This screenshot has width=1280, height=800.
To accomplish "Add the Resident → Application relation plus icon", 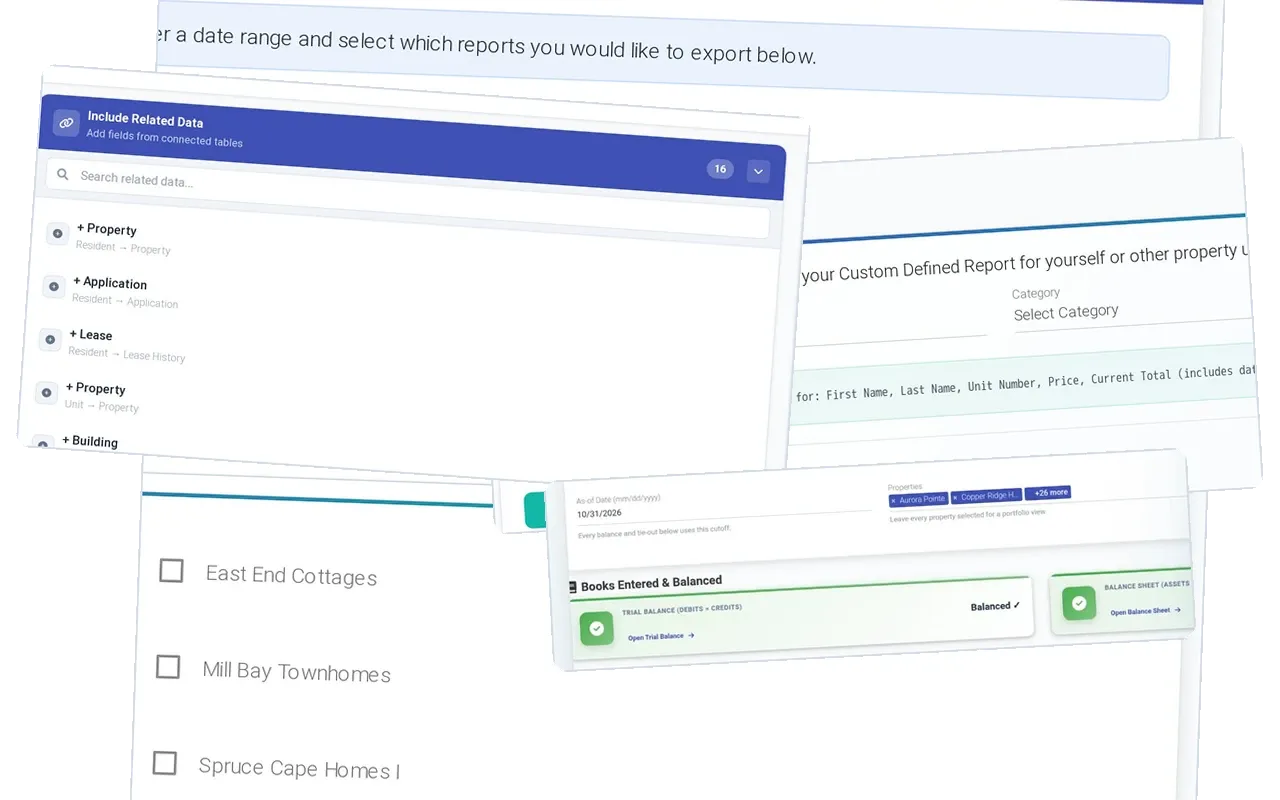I will pos(54,287).
